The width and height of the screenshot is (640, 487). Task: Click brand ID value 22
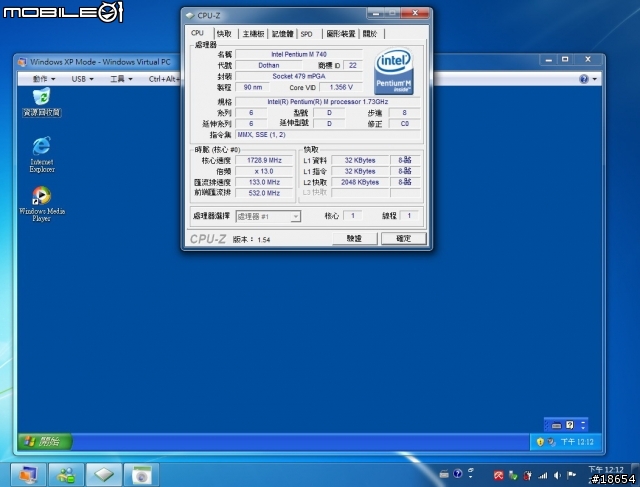pyautogui.click(x=353, y=65)
